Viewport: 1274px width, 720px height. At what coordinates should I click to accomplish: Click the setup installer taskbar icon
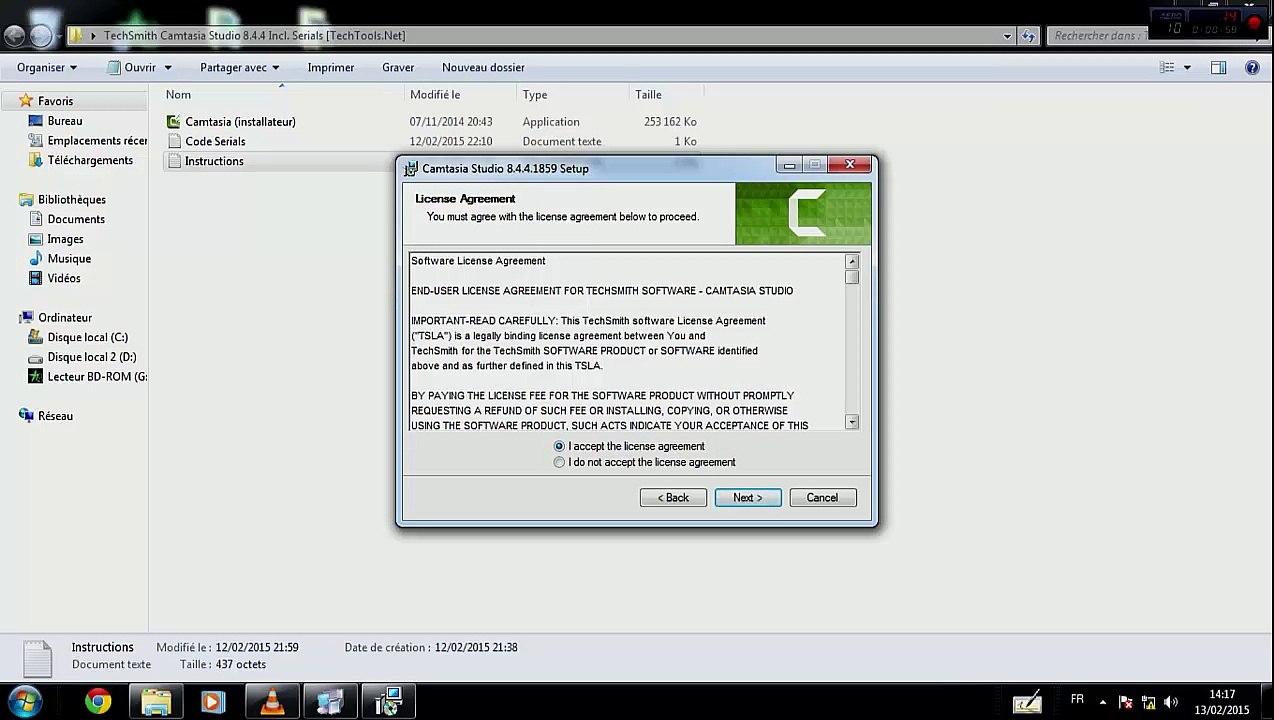pos(387,702)
